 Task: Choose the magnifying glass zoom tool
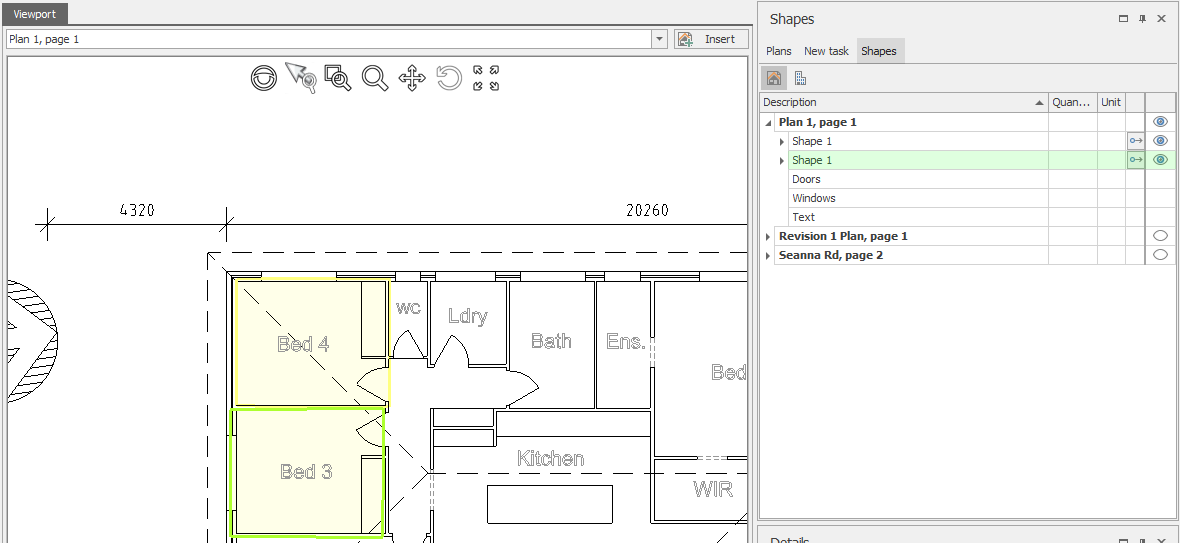coord(375,78)
